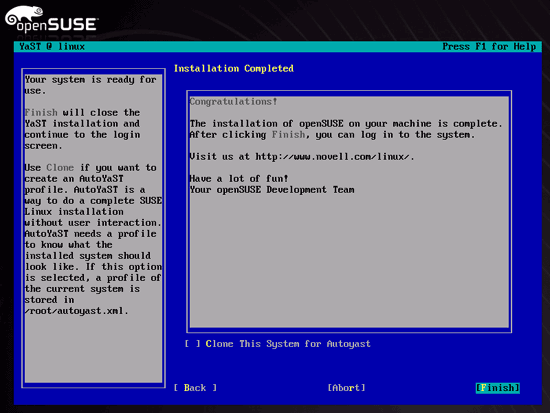Click the highlighted Finish word in the congratulations message
This screenshot has width=550, height=413.
click(x=288, y=135)
